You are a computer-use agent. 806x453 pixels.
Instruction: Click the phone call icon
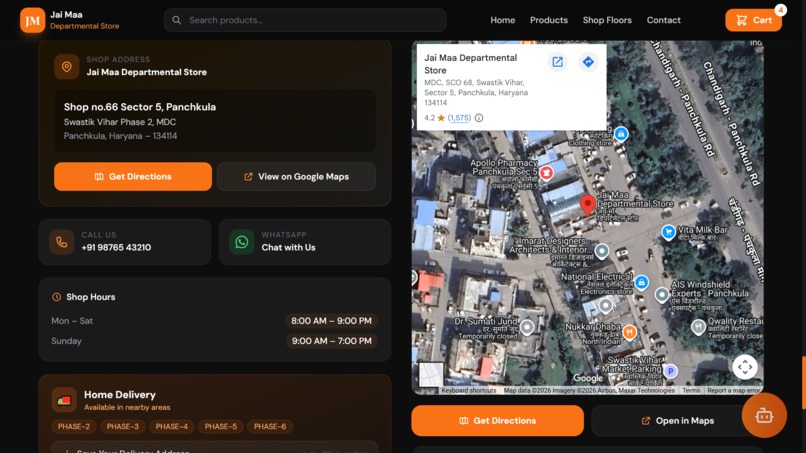pos(62,242)
